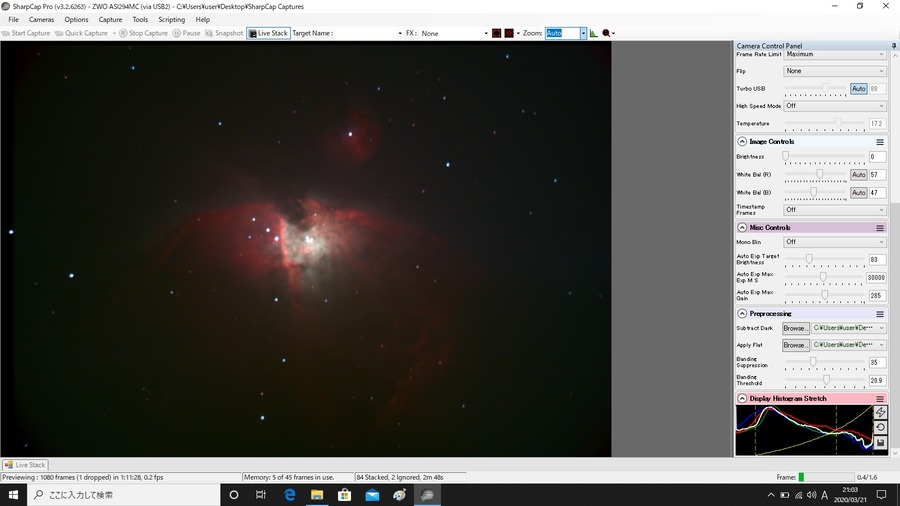The image size is (900, 506).
Task: Open the Mail app from the taskbar
Action: pyautogui.click(x=372, y=495)
